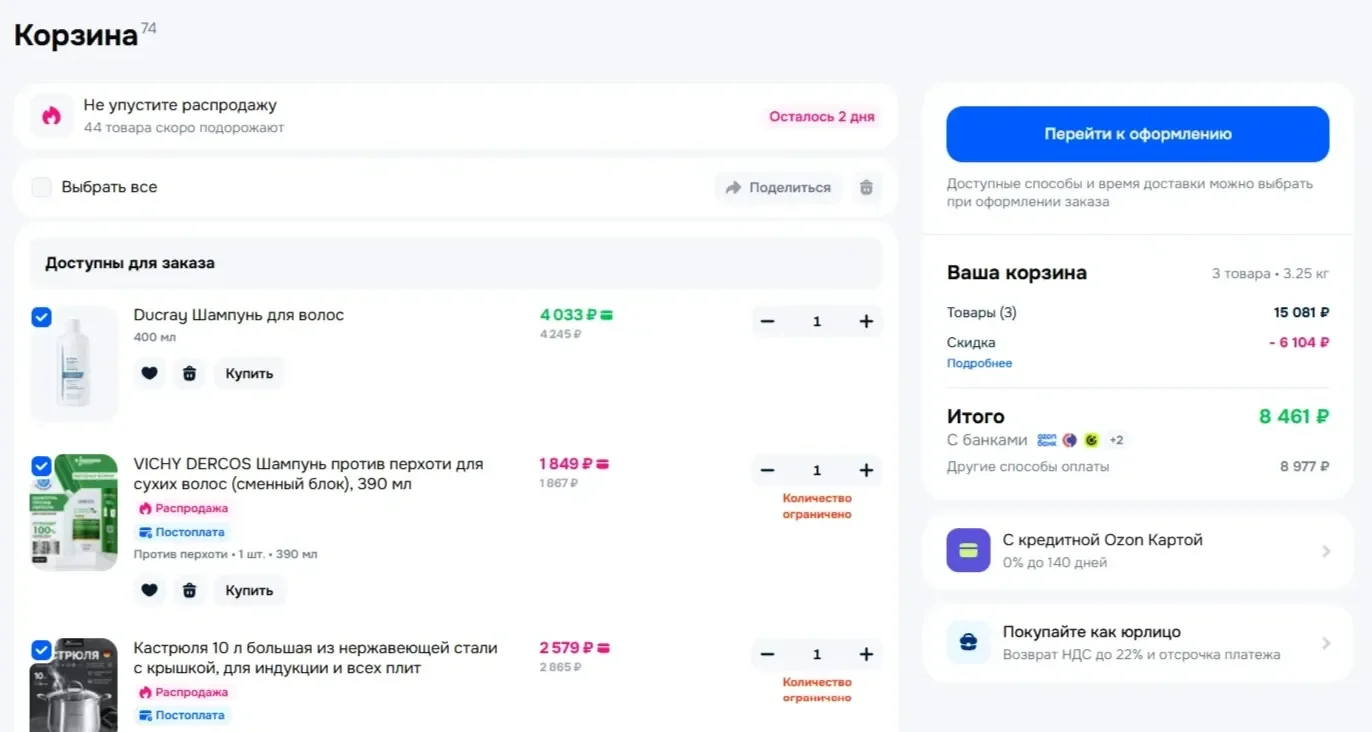Viewport: 1372px width, 732px height.
Task: Decrease VICHY DERCOS quantity with the minus
Action: pos(768,470)
